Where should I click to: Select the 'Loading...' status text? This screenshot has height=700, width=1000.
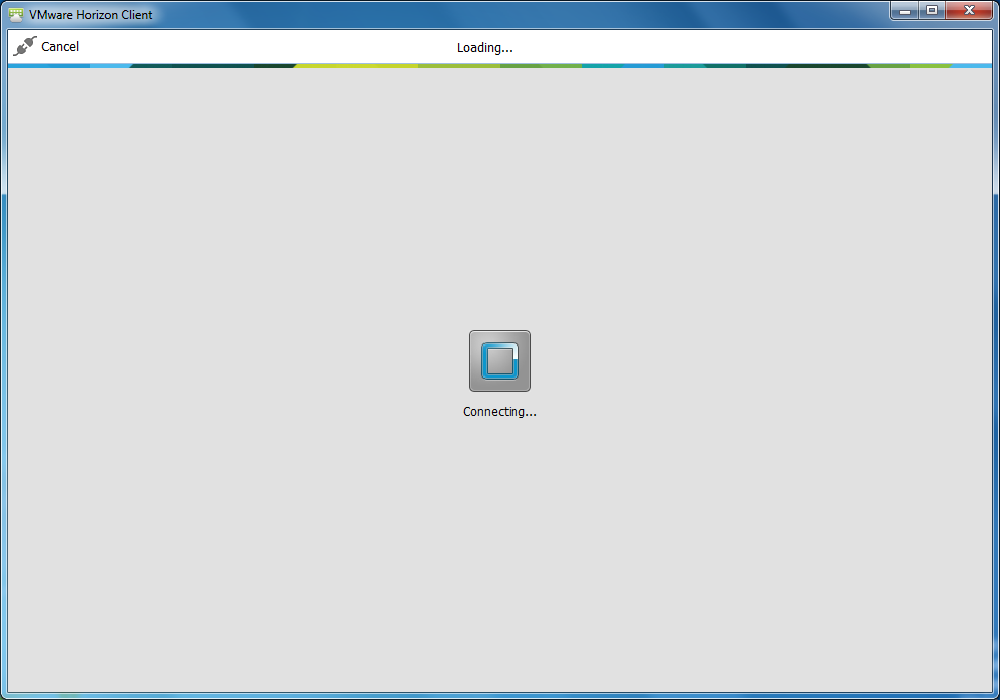(485, 48)
